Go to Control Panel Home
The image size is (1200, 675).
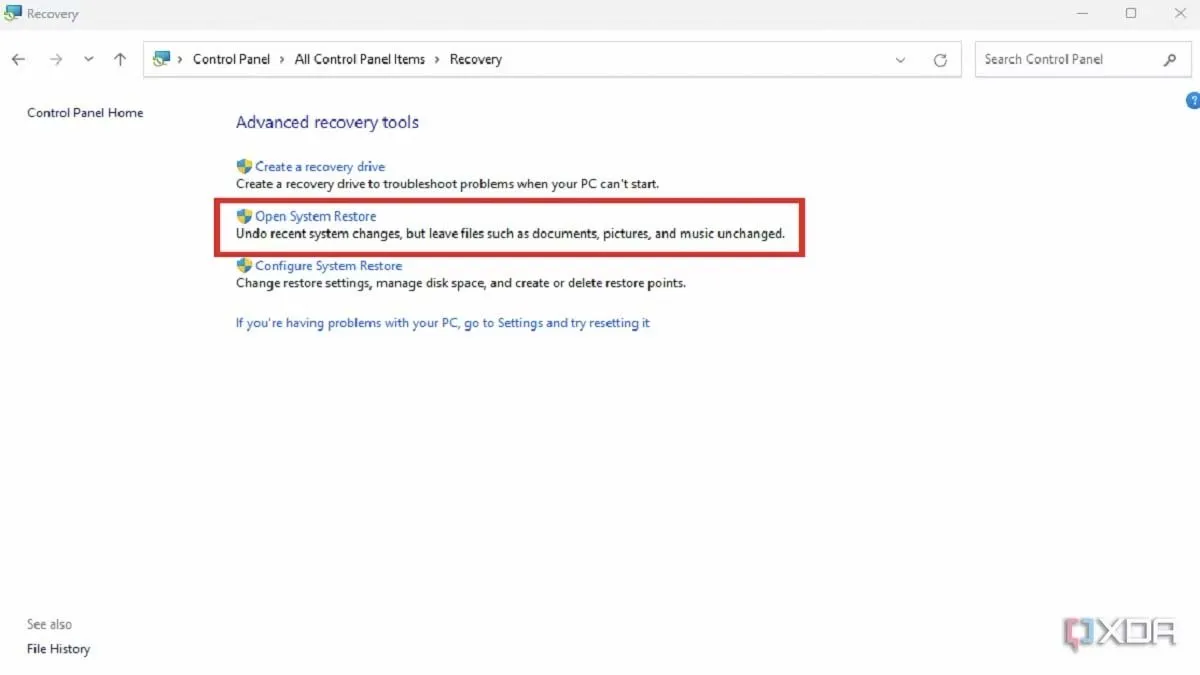pyautogui.click(x=85, y=113)
